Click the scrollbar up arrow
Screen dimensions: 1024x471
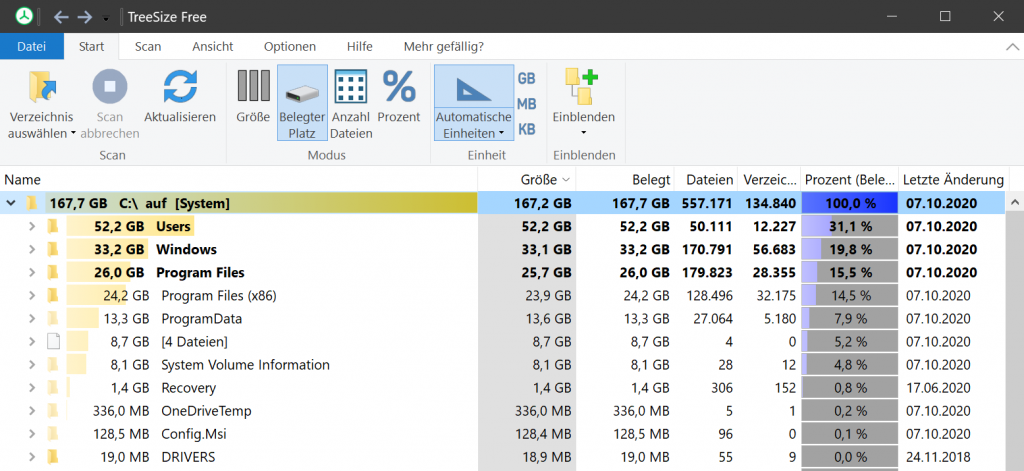click(x=1014, y=203)
